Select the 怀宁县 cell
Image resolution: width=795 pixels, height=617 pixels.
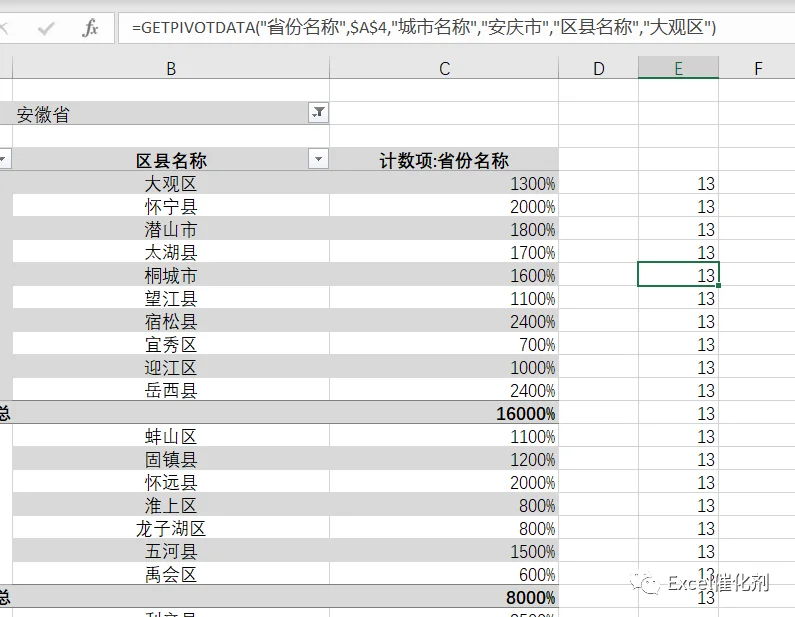171,206
